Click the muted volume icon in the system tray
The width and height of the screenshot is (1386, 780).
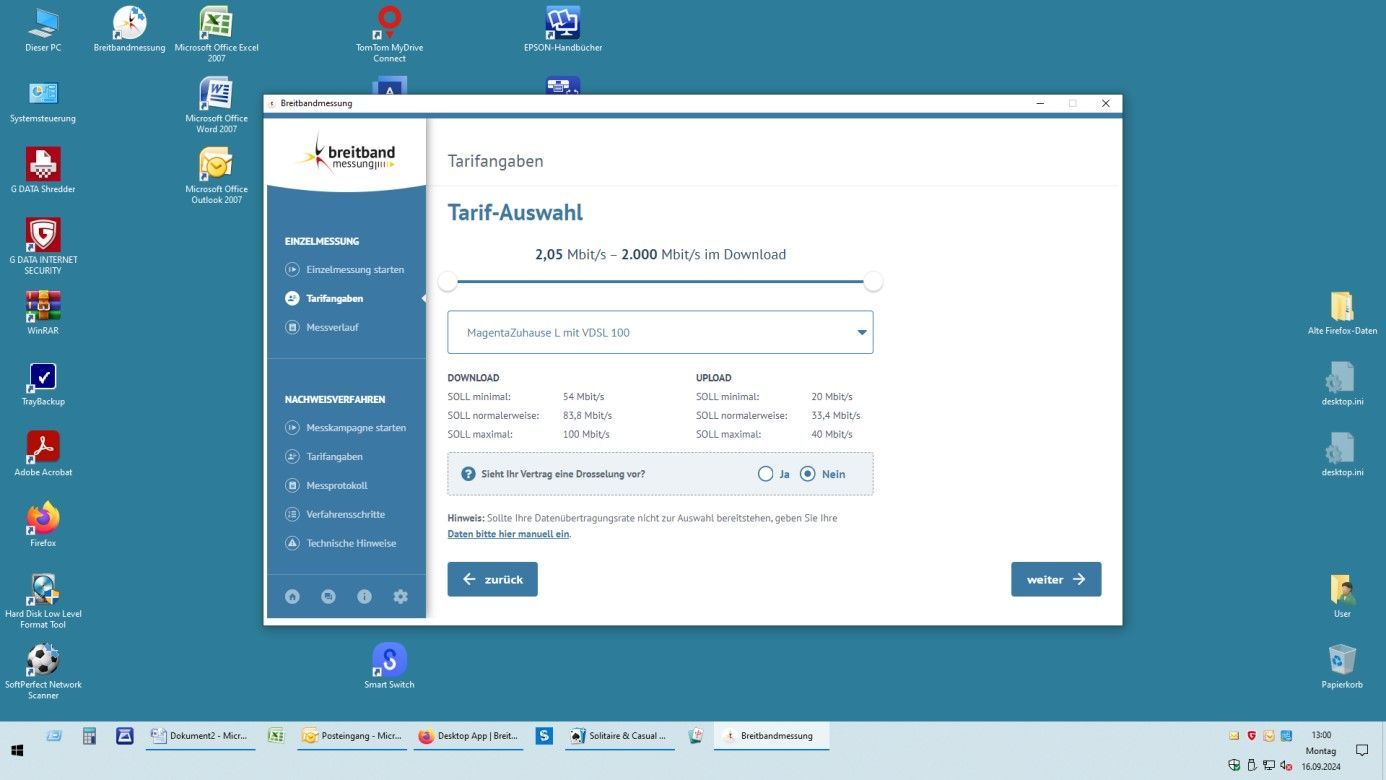pyautogui.click(x=1286, y=766)
